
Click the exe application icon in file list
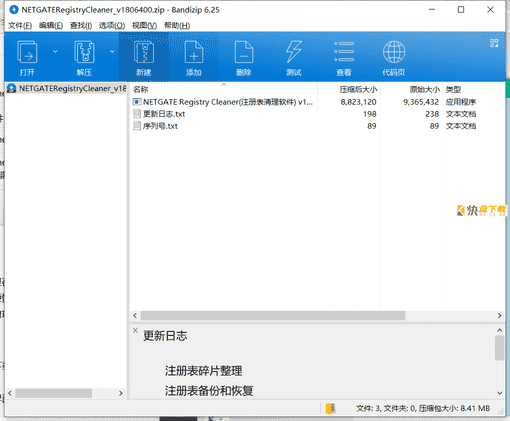[137, 102]
